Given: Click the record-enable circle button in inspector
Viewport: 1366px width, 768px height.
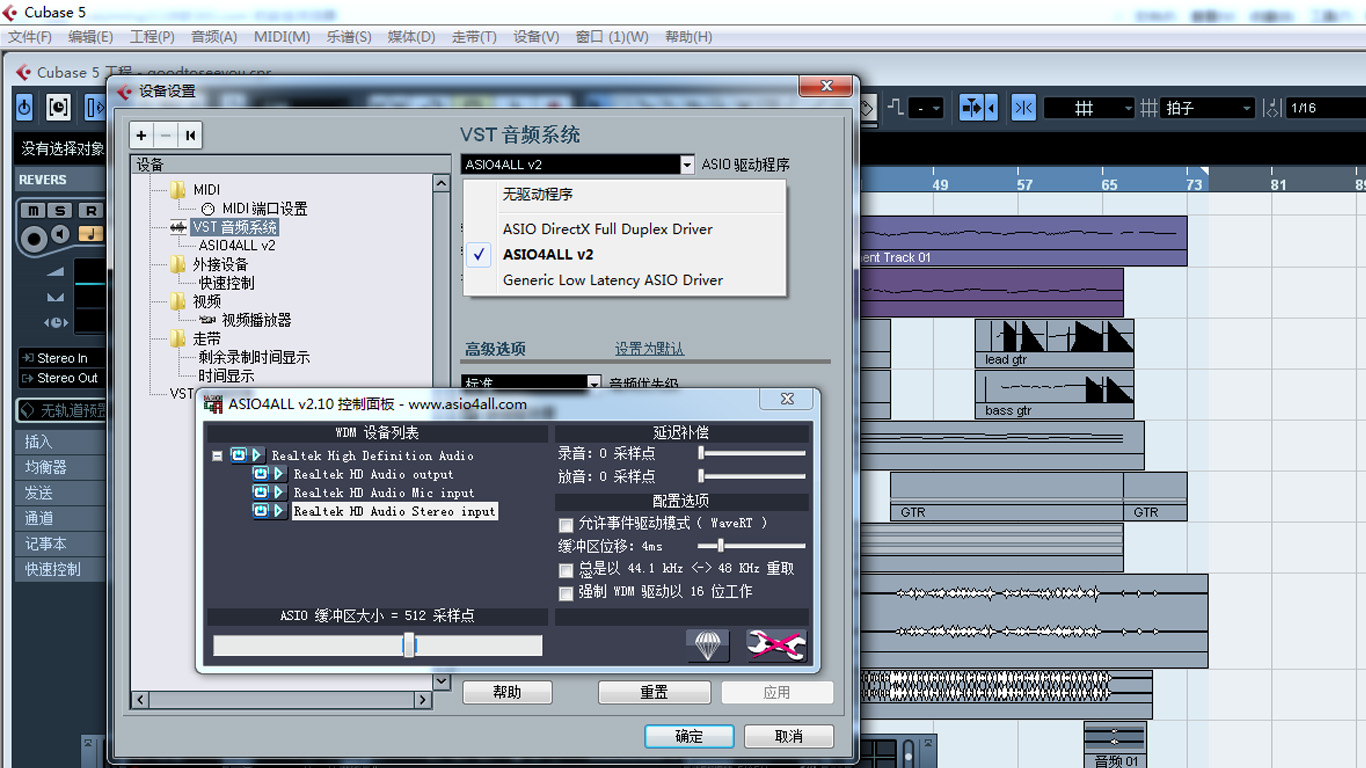Looking at the screenshot, I should pyautogui.click(x=34, y=238).
